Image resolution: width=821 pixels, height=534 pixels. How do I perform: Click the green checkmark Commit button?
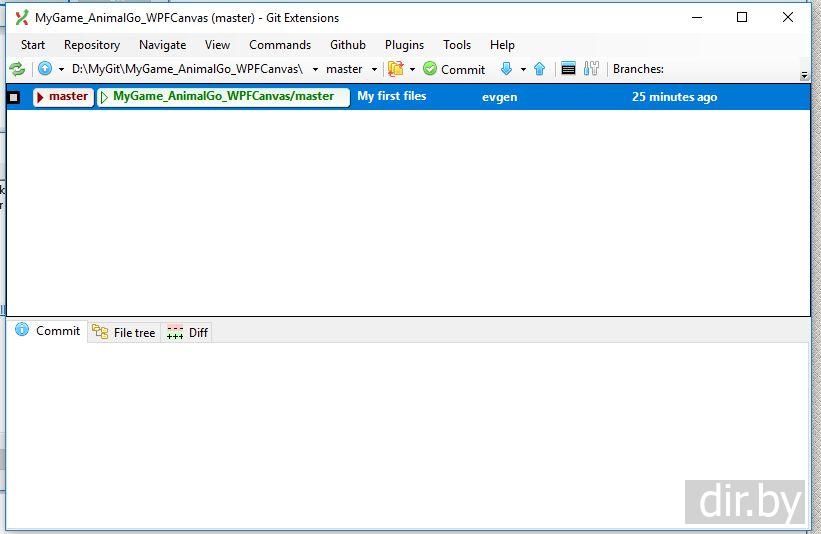pos(454,69)
